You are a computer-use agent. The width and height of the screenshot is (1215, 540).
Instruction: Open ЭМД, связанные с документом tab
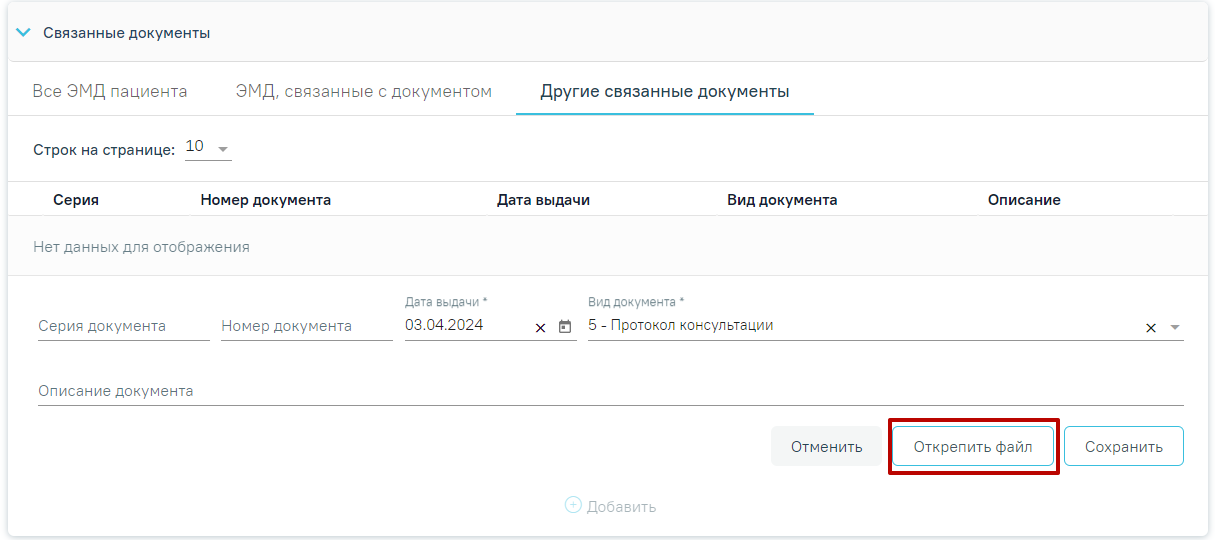364,91
